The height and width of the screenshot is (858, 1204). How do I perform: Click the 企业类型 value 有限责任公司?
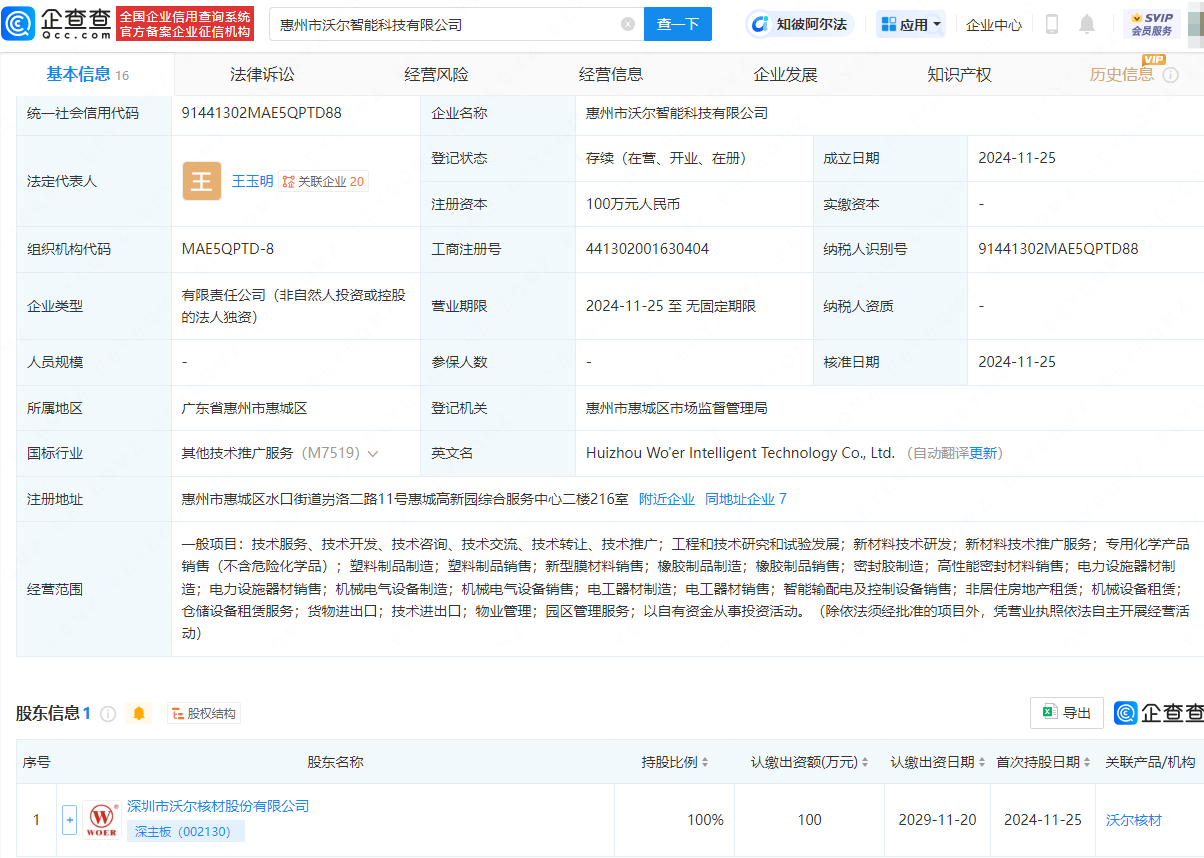tap(294, 306)
